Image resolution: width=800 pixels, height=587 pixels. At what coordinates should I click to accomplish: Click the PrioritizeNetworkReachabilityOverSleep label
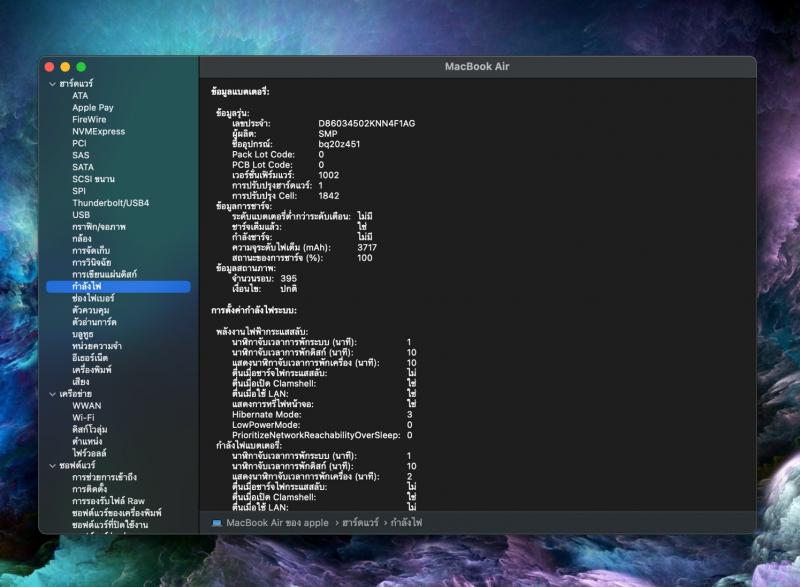click(x=316, y=436)
